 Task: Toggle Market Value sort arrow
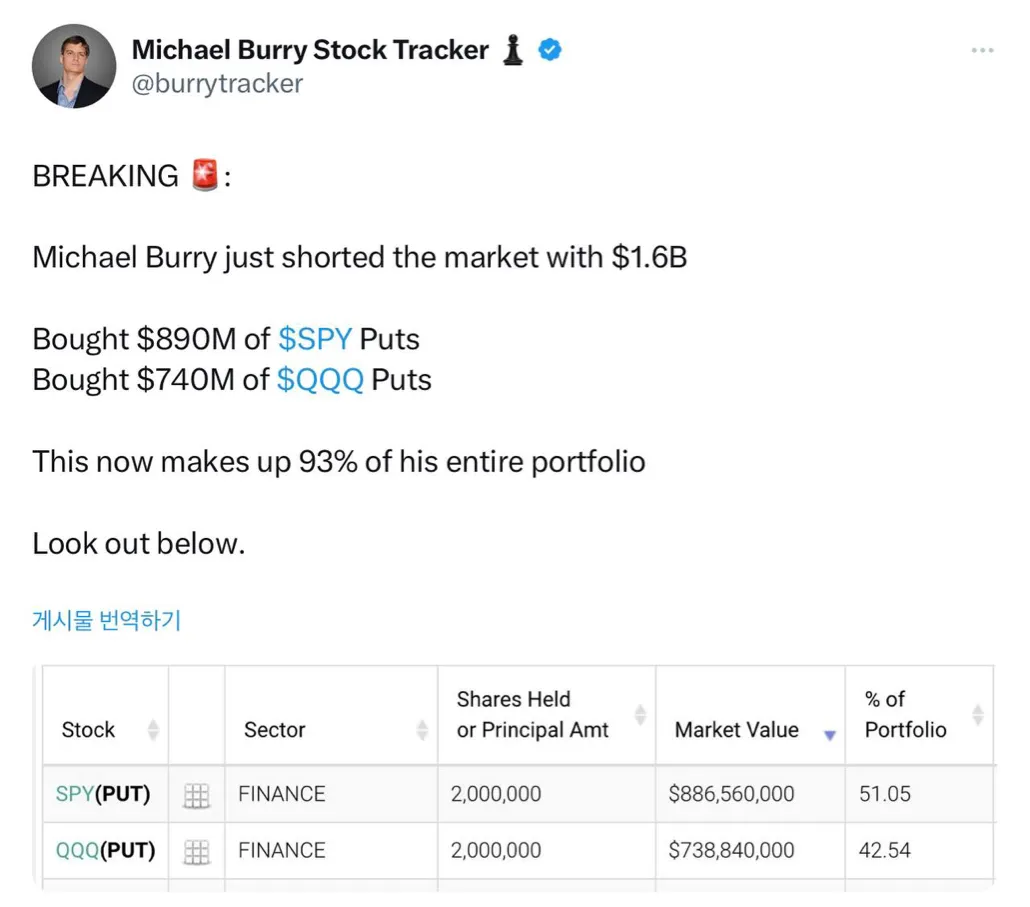(829, 735)
